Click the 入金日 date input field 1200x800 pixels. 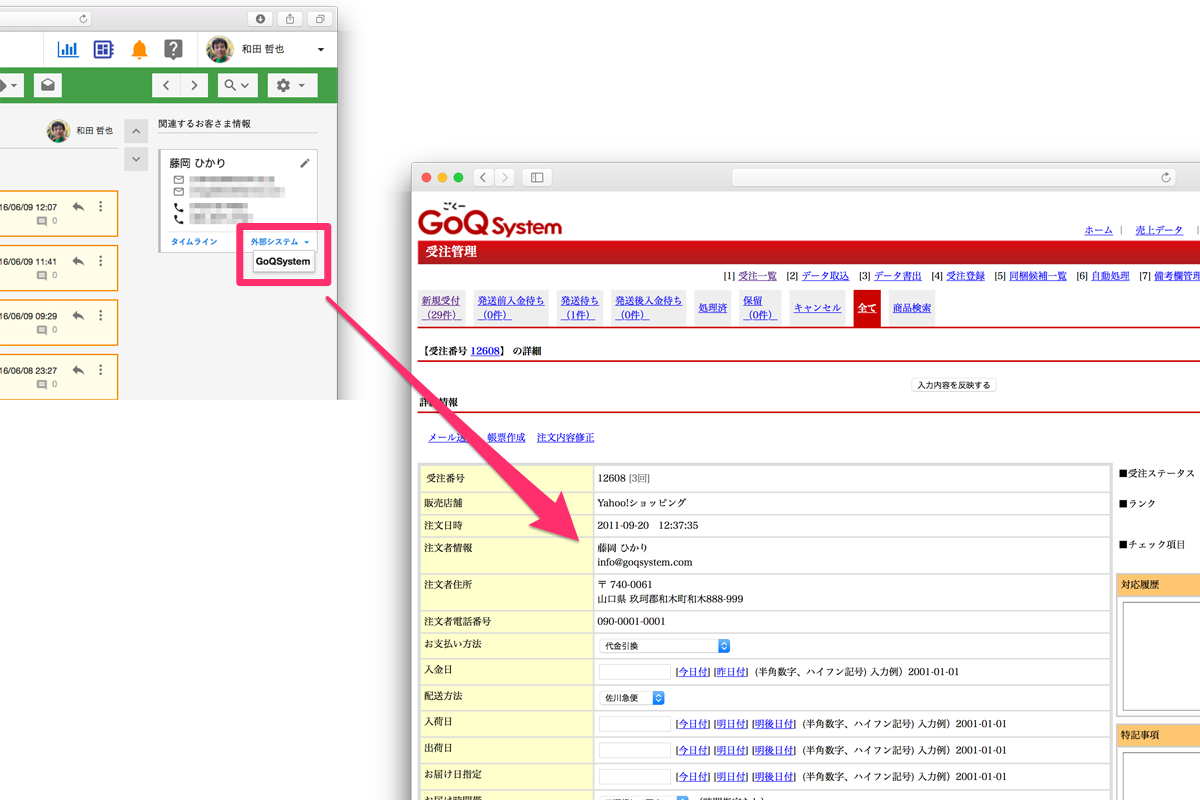[634, 672]
